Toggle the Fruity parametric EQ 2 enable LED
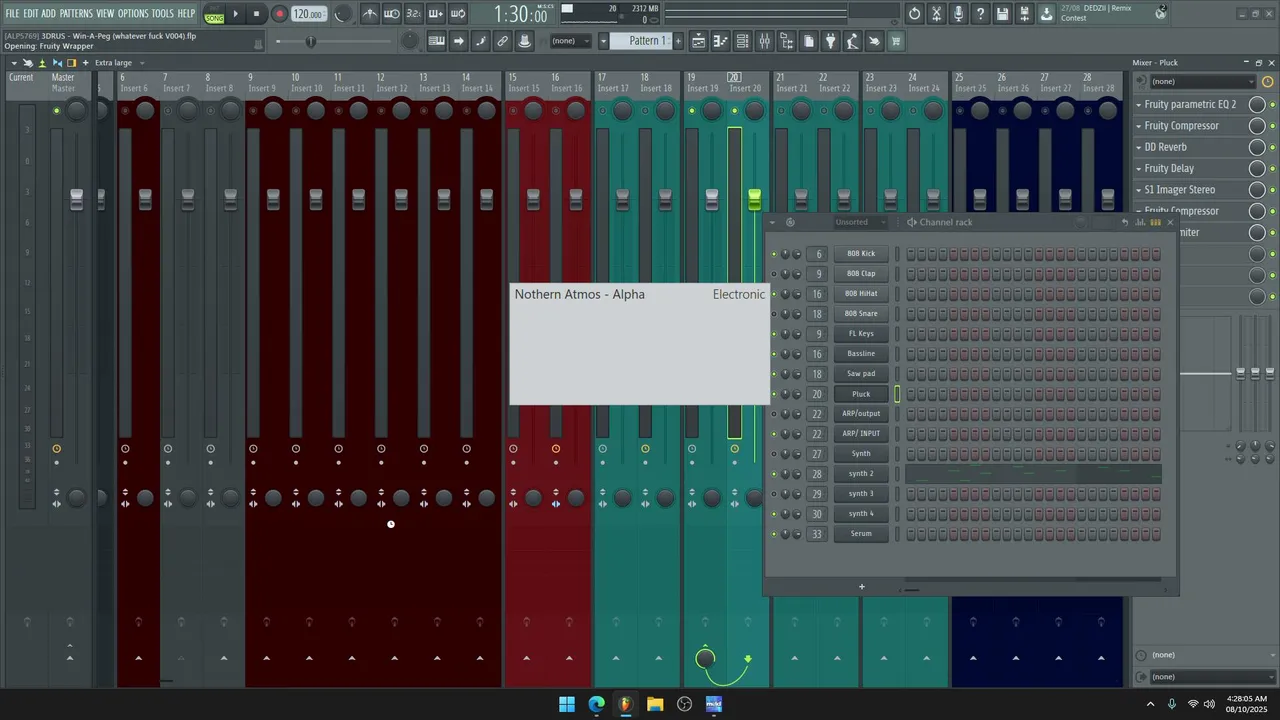The image size is (1280, 720). tap(1272, 105)
